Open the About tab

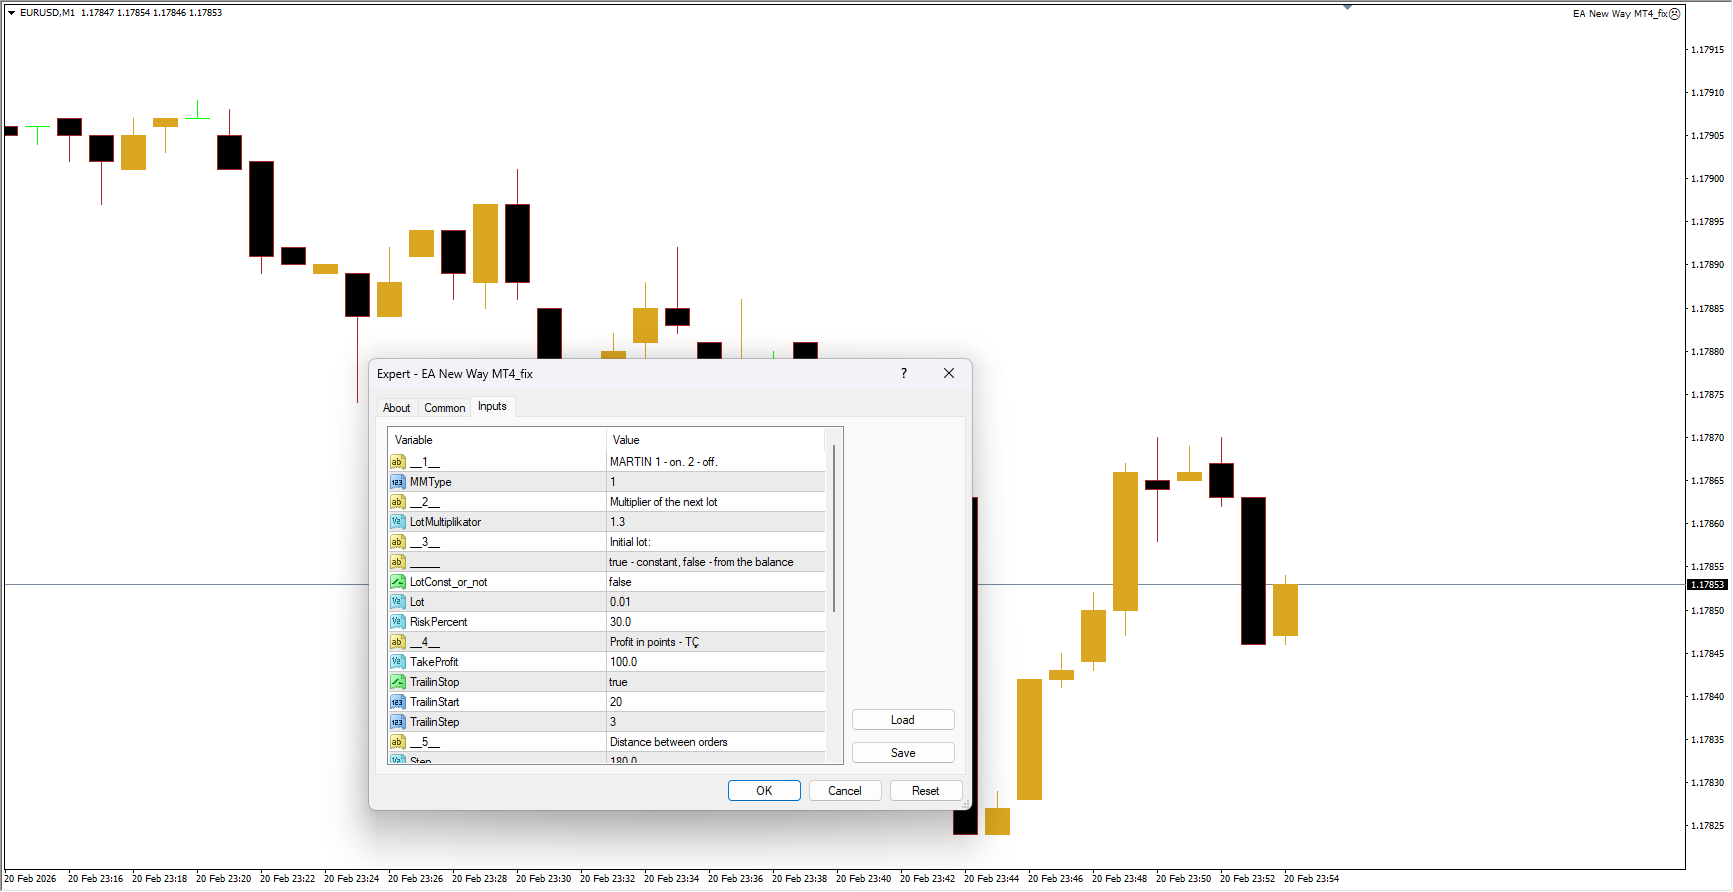point(396,408)
